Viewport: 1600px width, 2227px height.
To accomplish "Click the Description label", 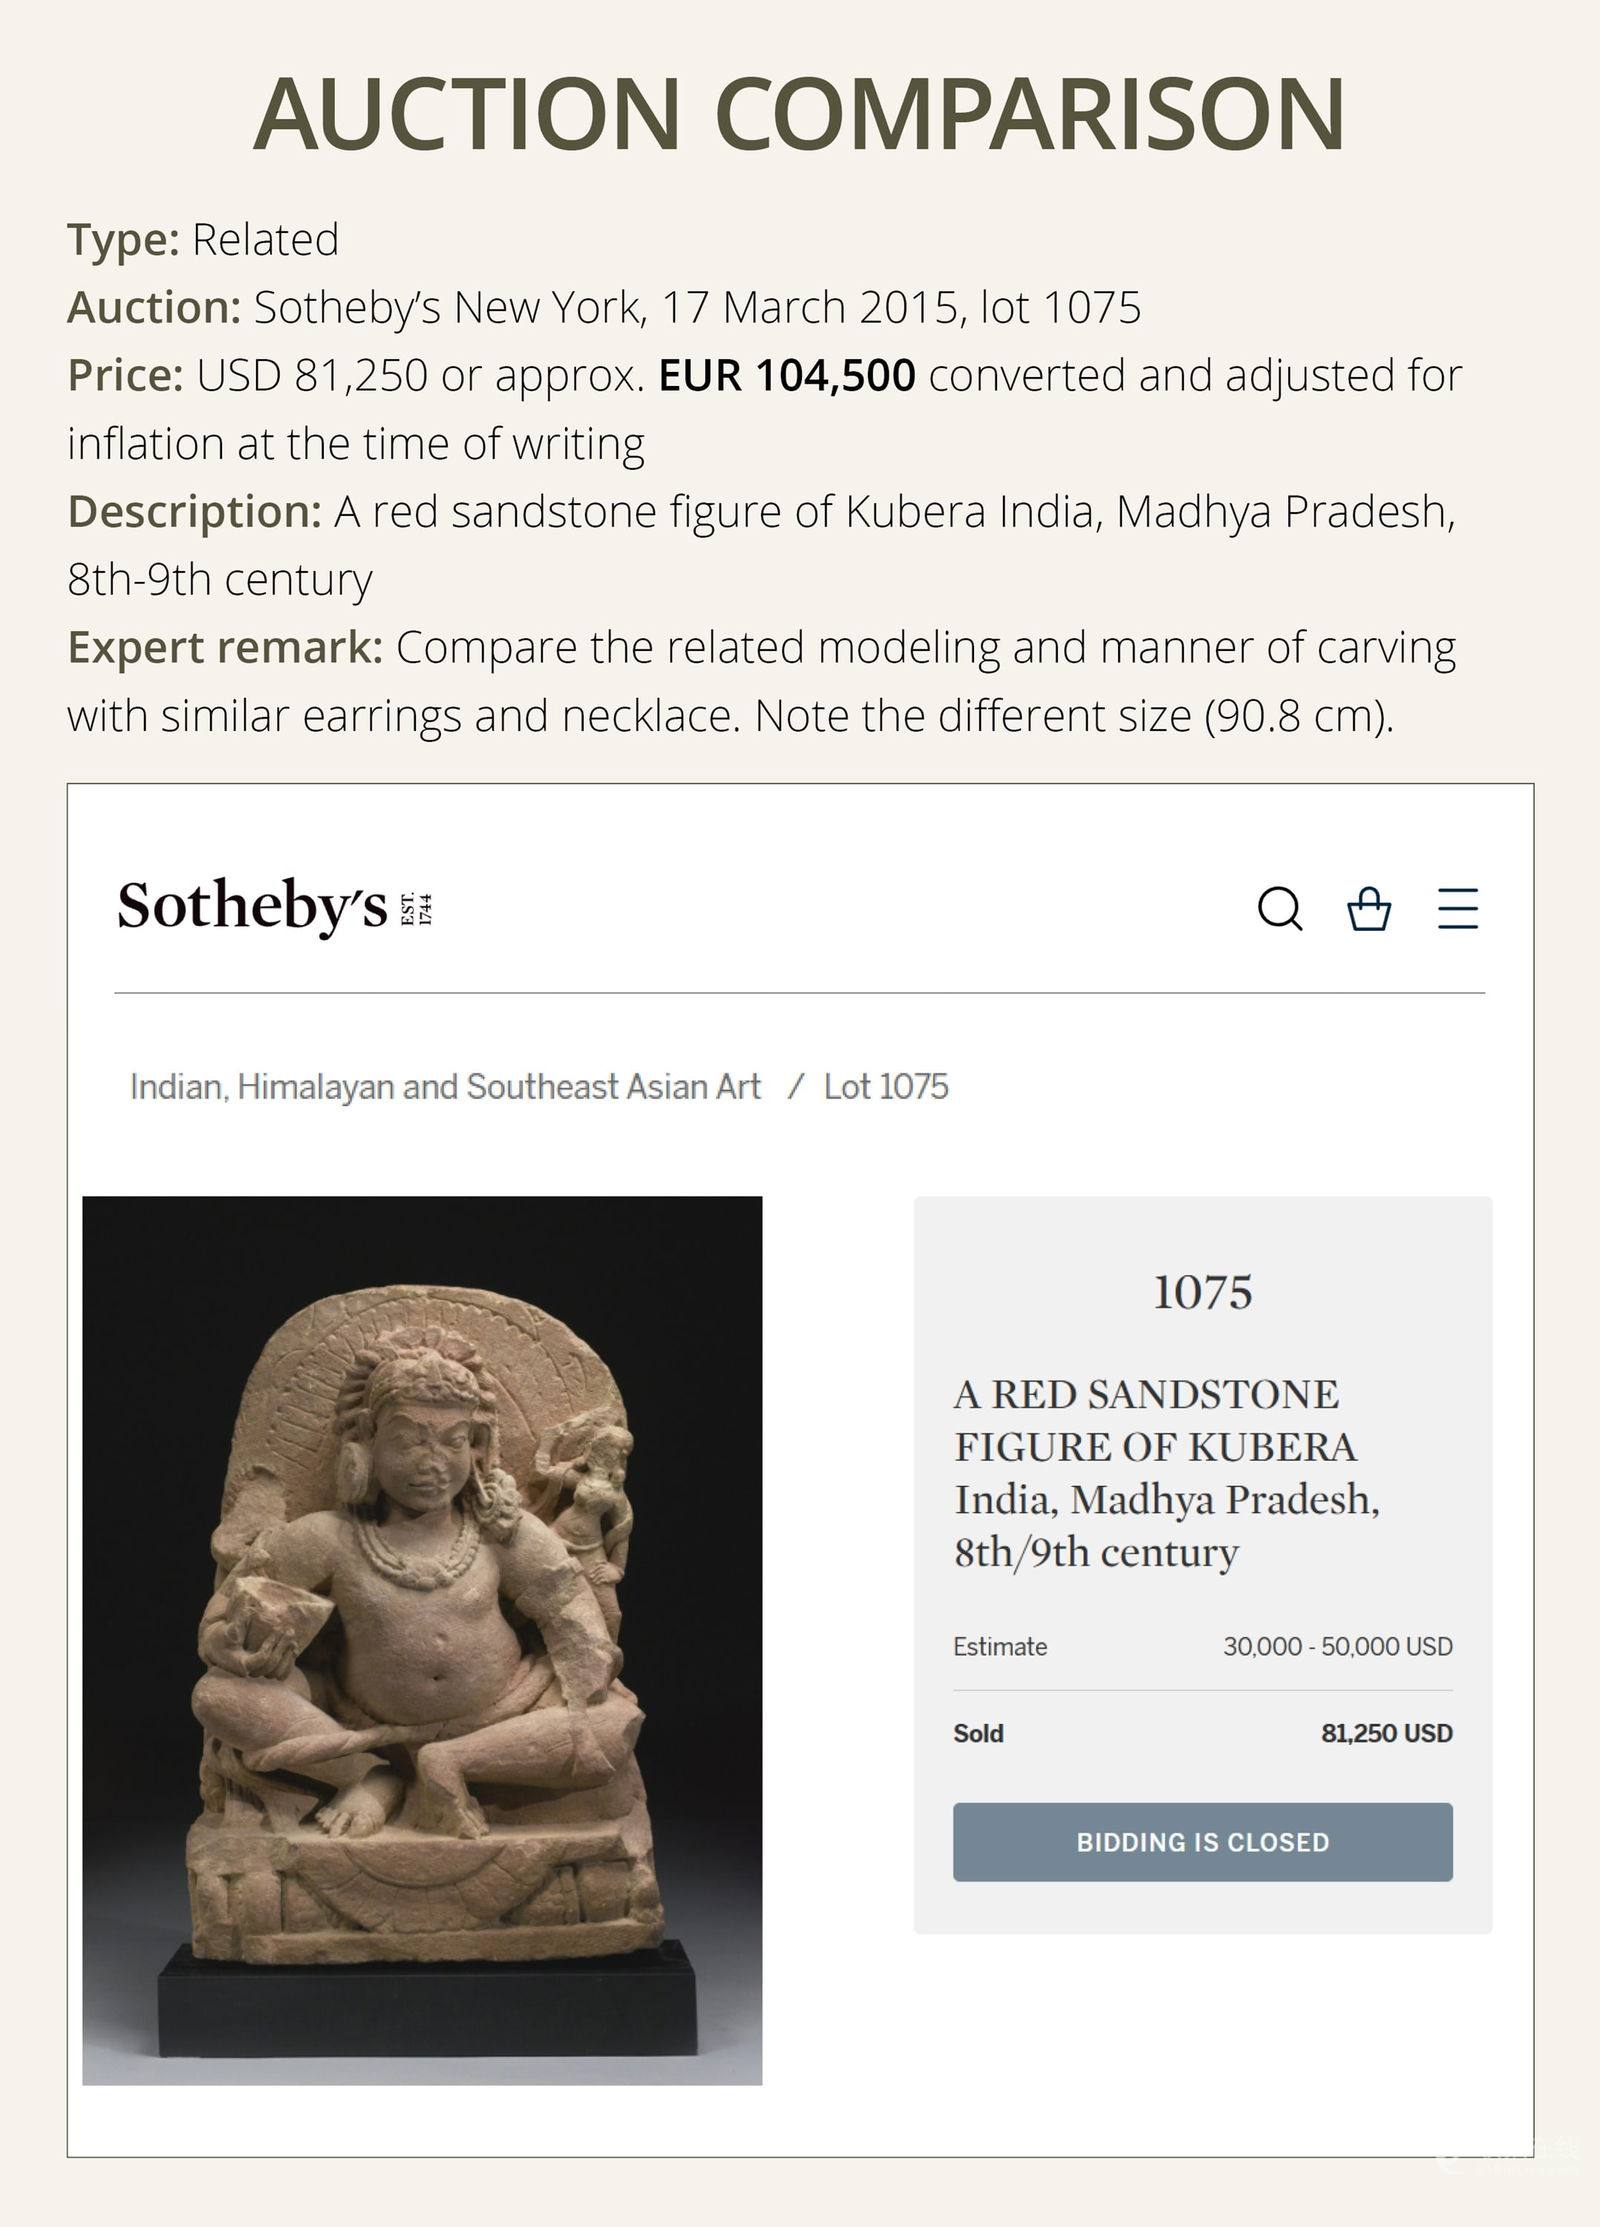I will pos(194,511).
